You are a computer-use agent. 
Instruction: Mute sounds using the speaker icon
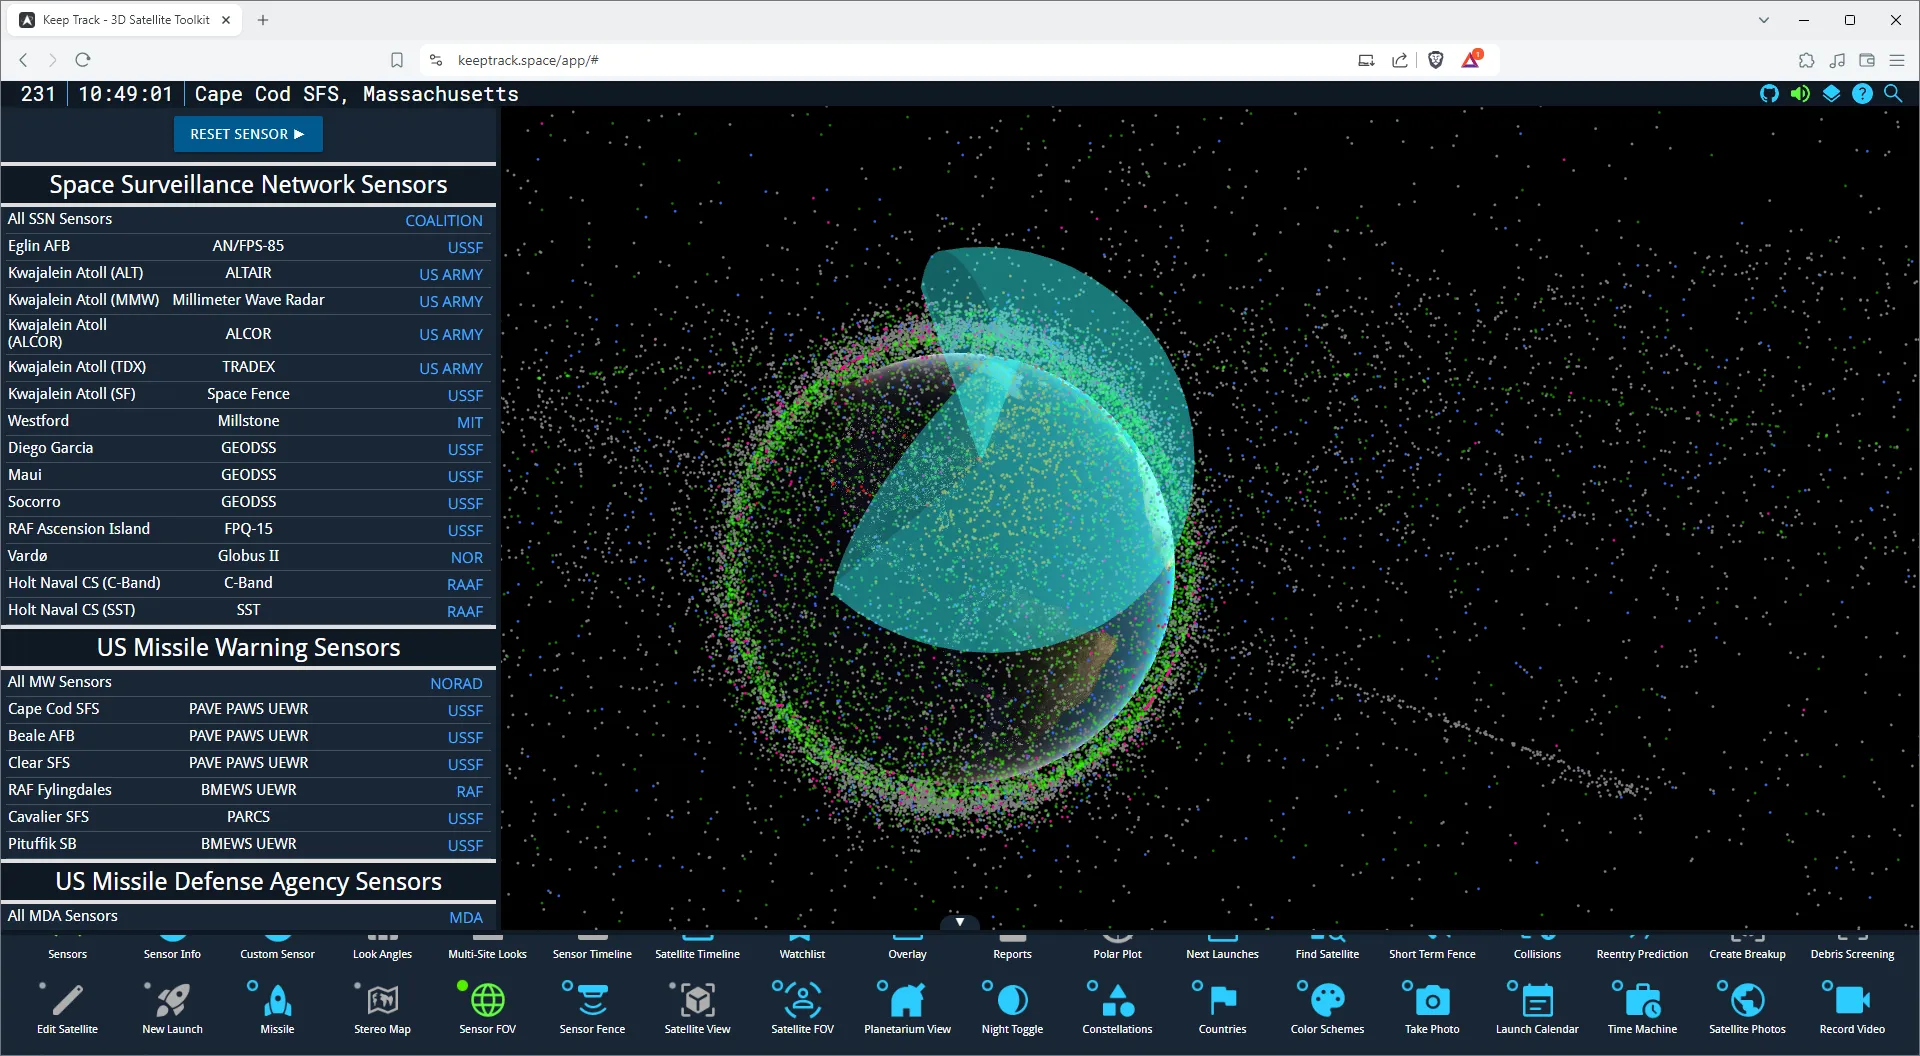1801,93
